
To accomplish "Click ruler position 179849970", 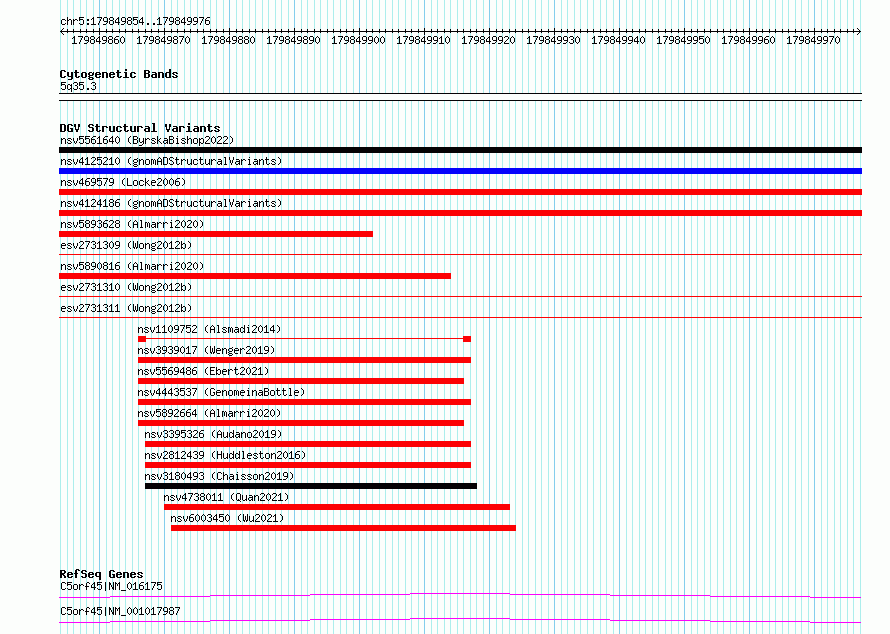I will pos(813,40).
